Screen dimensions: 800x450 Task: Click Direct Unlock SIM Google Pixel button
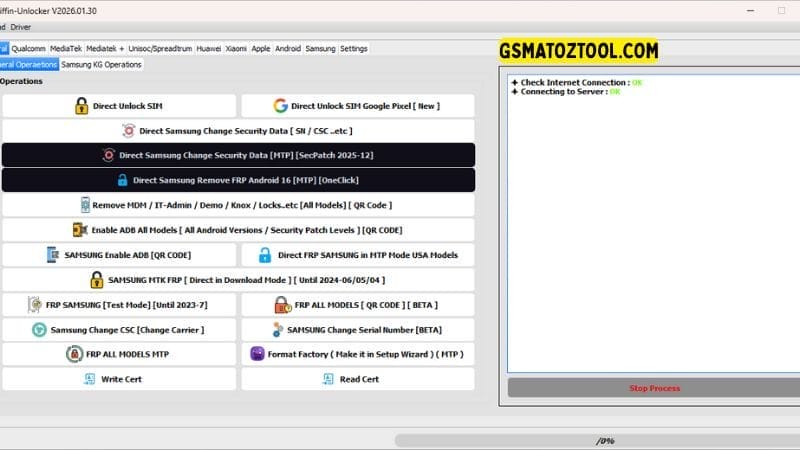point(358,106)
